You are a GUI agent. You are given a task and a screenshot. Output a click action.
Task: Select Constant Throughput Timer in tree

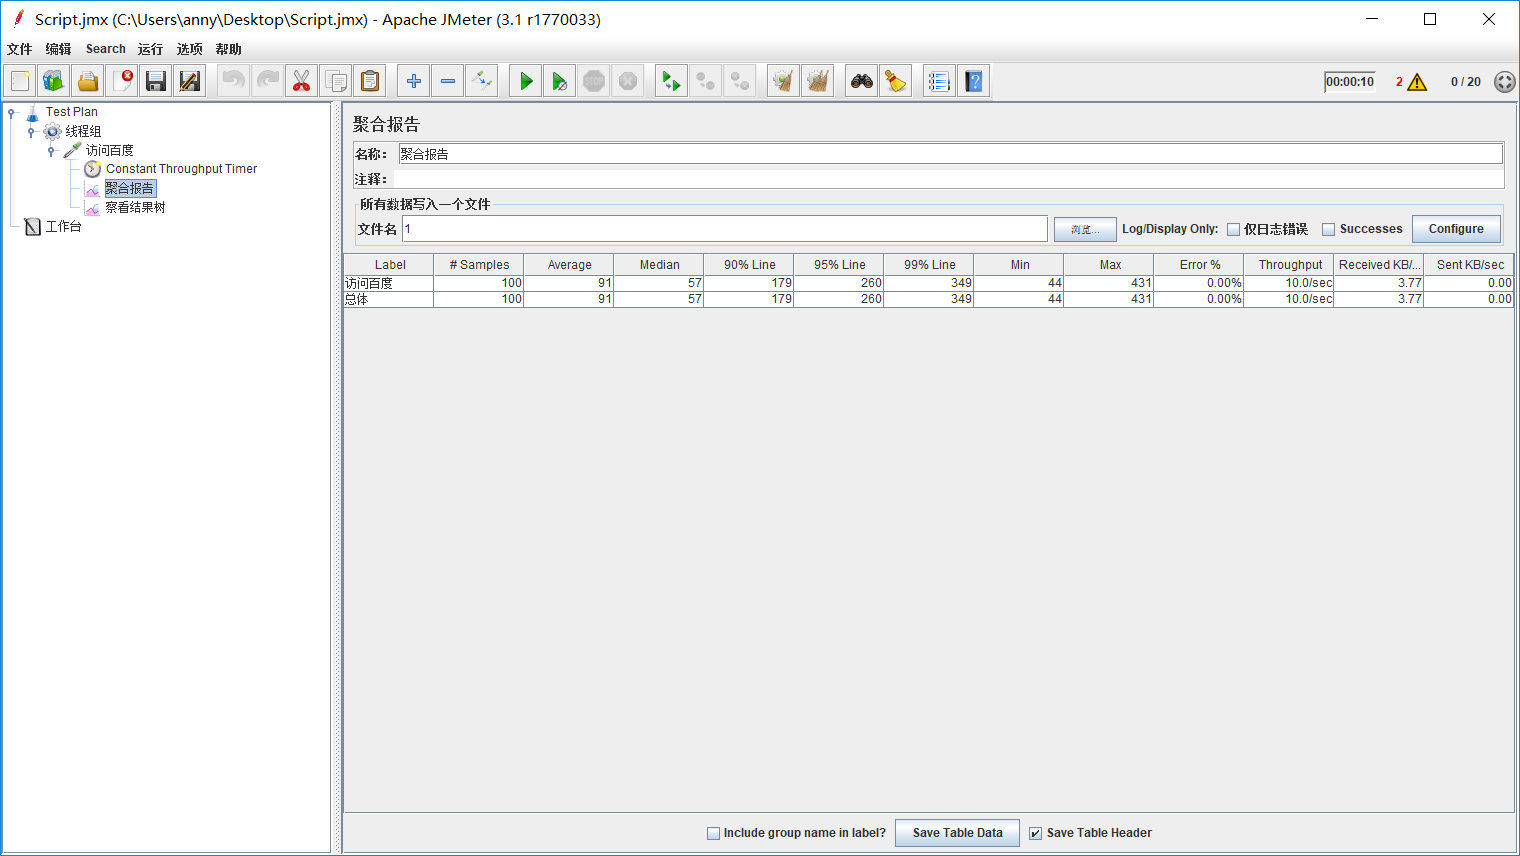[x=181, y=169]
